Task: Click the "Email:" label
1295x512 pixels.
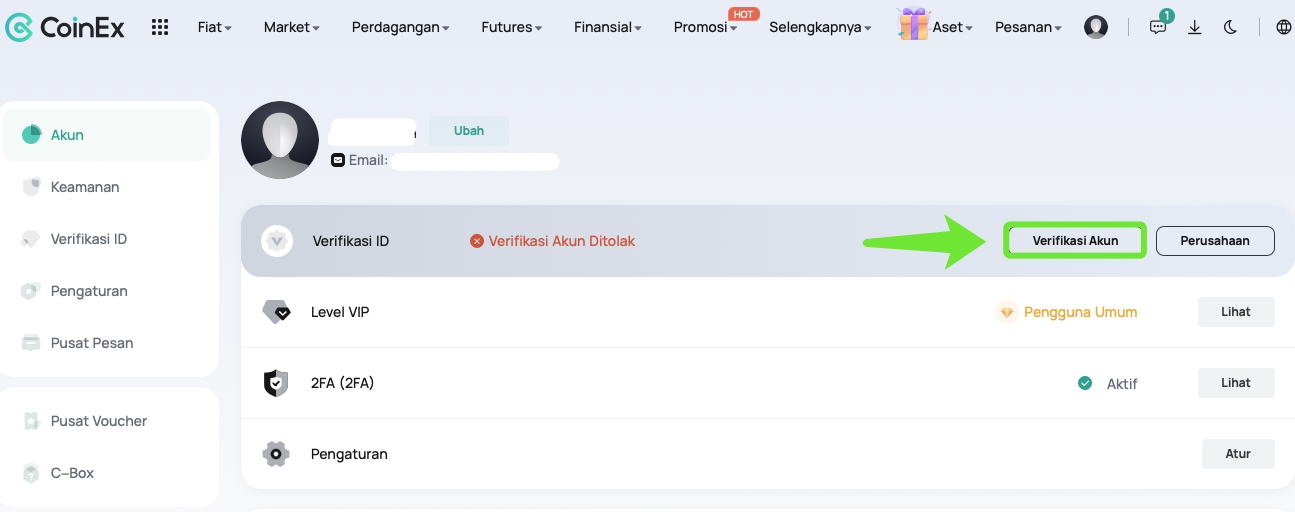Action: 368,160
